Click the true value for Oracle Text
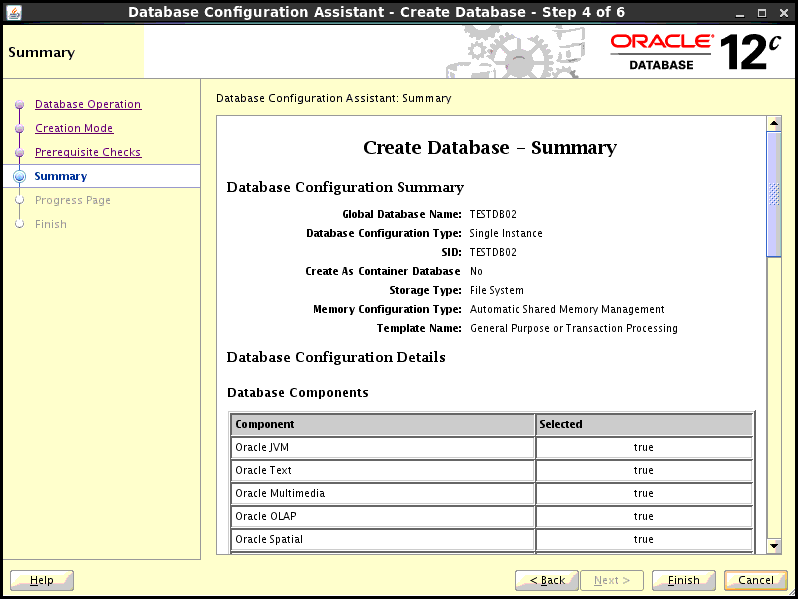This screenshot has width=798, height=599. (x=644, y=470)
